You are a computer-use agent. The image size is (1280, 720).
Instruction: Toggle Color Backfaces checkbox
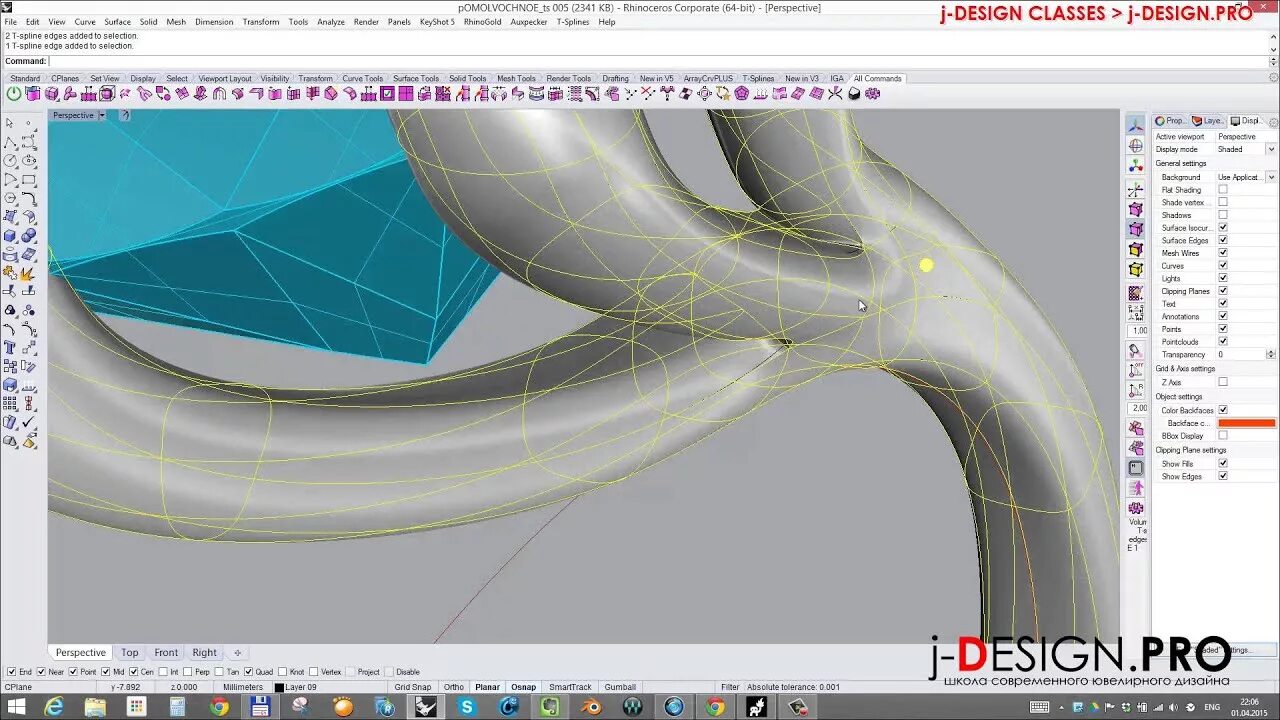tap(1222, 410)
